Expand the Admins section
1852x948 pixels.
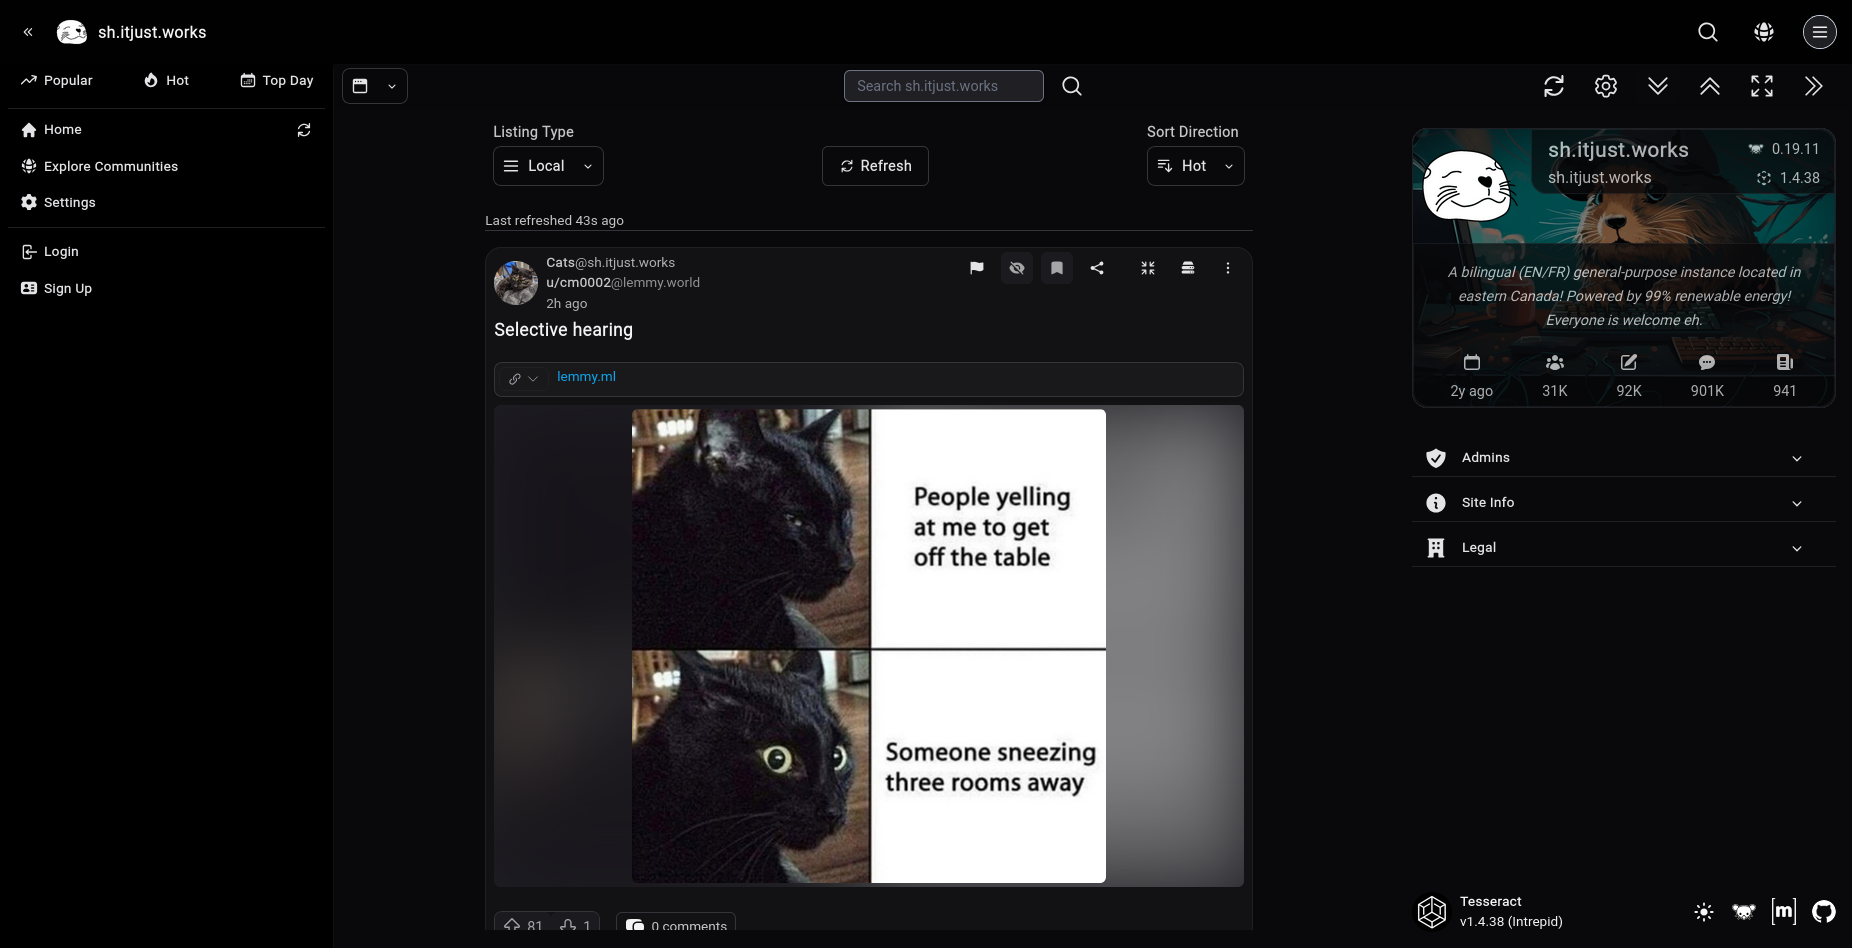[1622, 458]
